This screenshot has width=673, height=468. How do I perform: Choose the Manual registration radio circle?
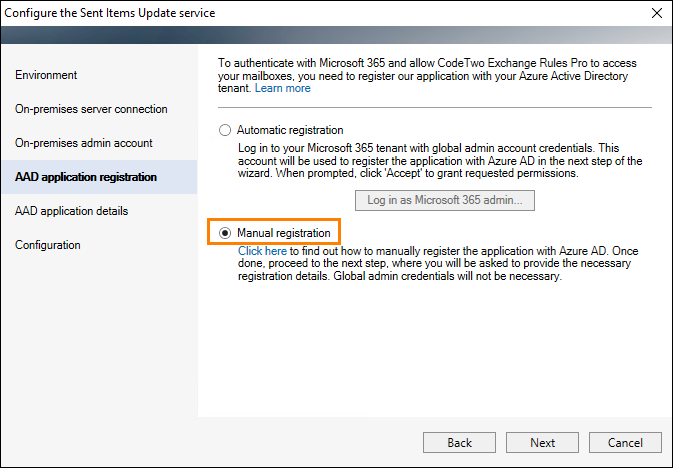click(x=225, y=233)
